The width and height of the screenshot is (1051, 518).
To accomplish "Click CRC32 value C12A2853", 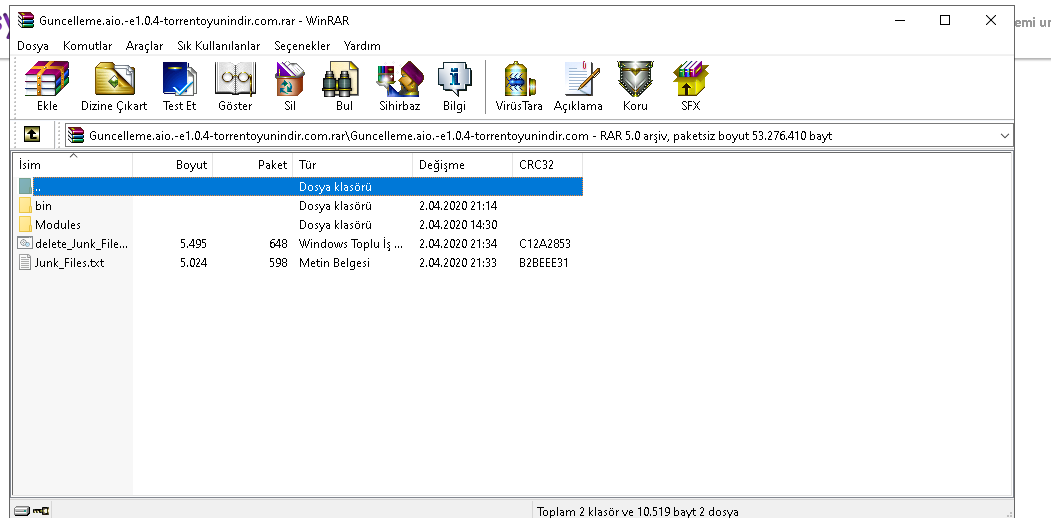I will [544, 244].
